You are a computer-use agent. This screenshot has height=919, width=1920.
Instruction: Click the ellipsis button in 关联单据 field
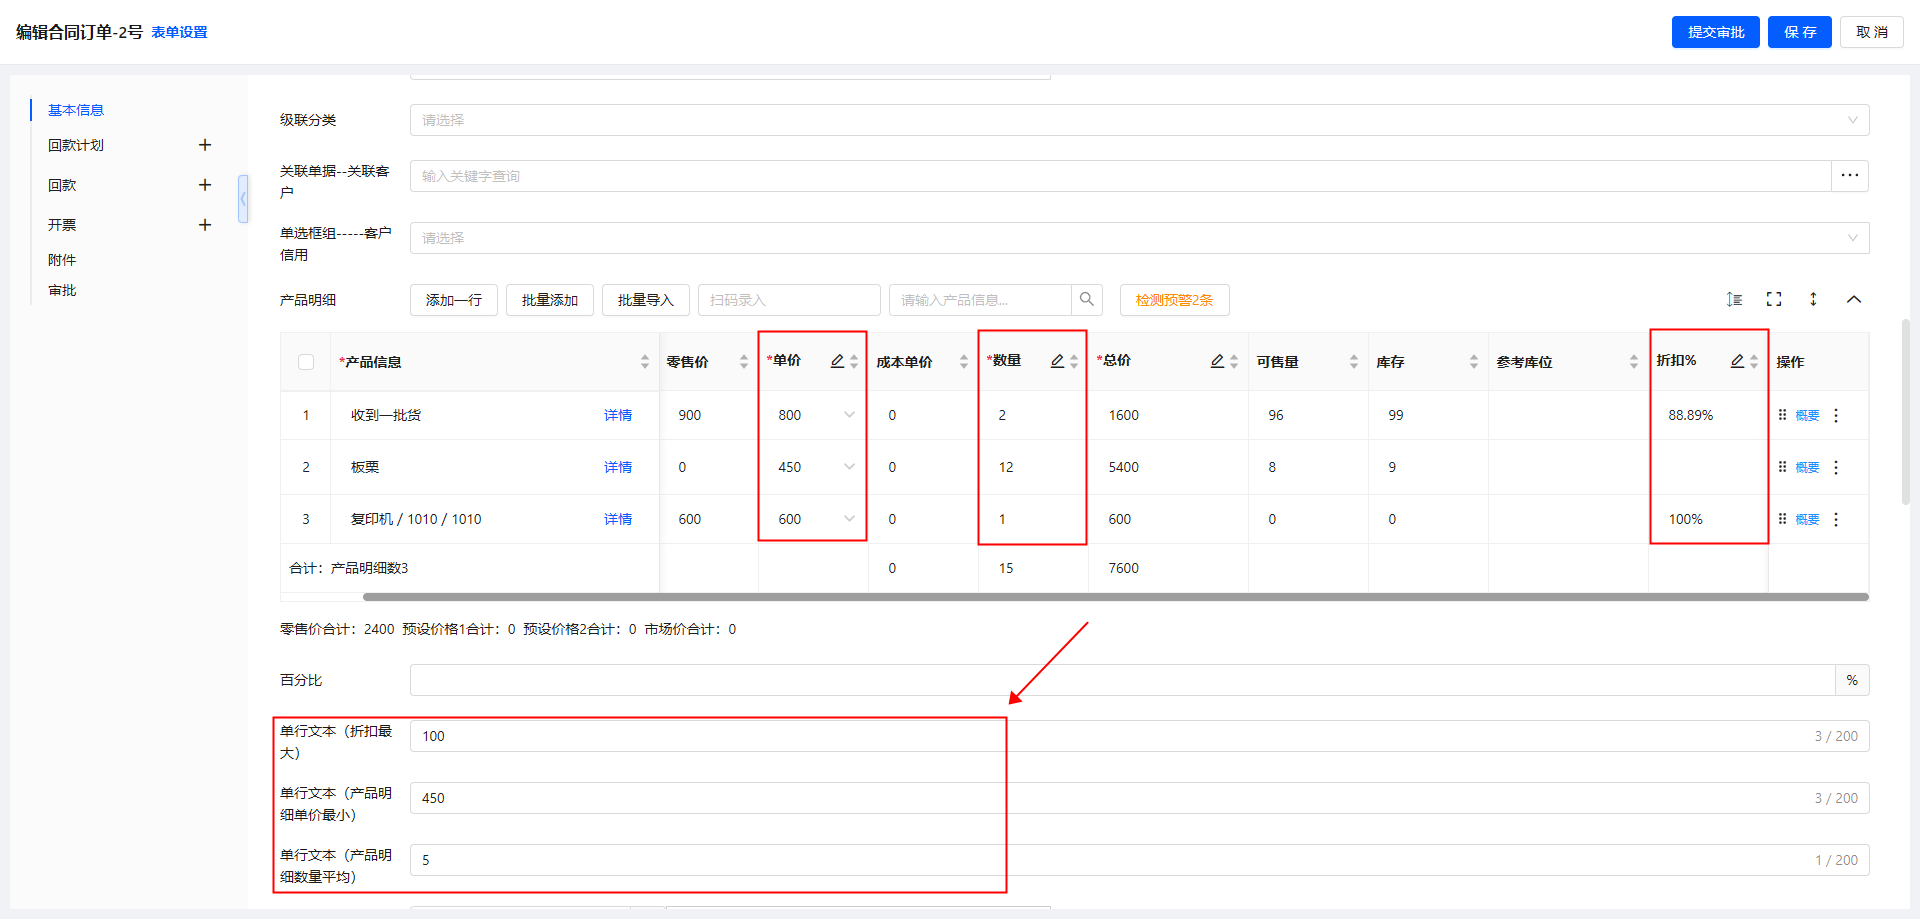pyautogui.click(x=1850, y=176)
